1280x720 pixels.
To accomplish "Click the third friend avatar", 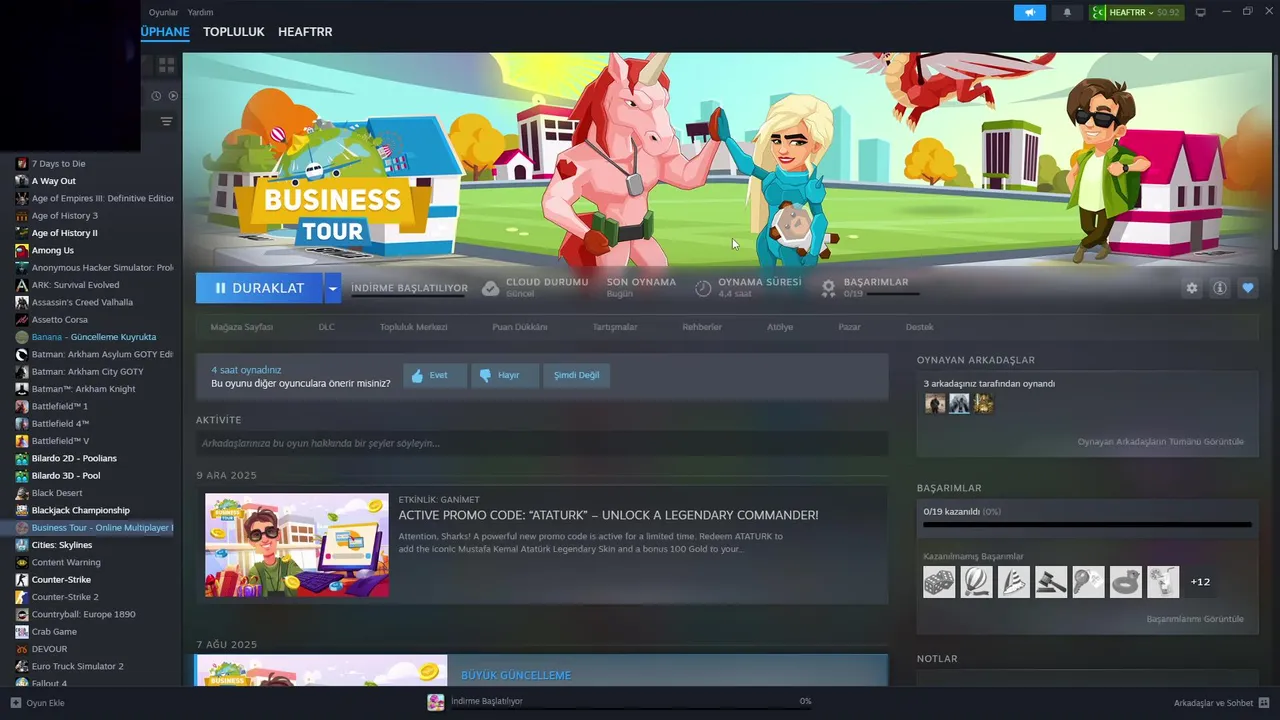I will 983,403.
